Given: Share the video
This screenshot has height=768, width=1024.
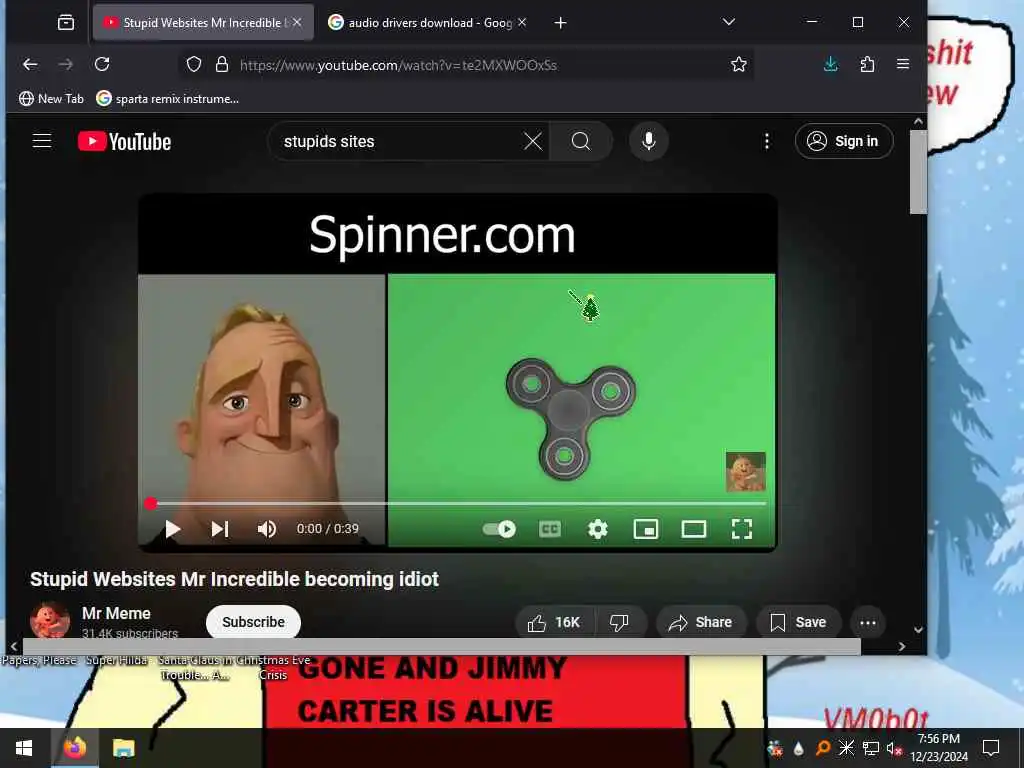Looking at the screenshot, I should tap(700, 622).
